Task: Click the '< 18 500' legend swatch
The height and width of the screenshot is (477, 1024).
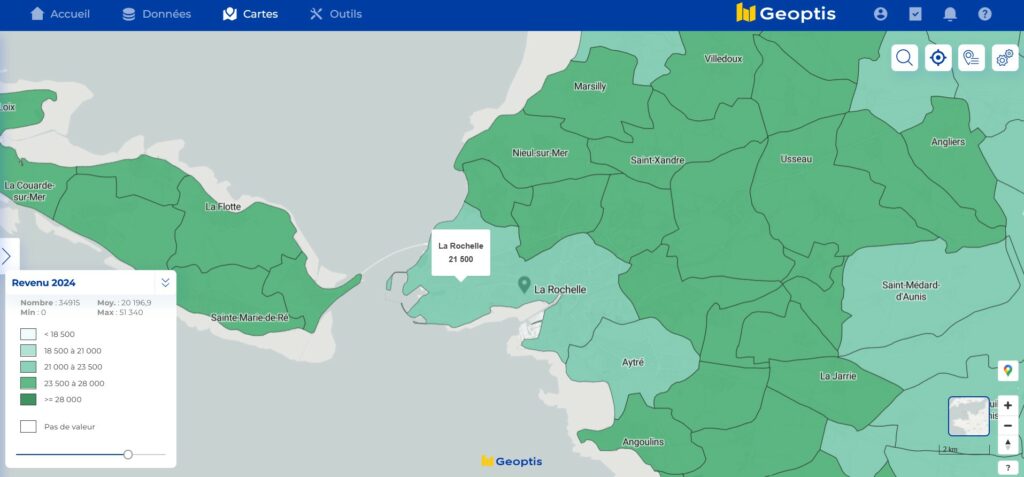Action: pyautogui.click(x=28, y=334)
